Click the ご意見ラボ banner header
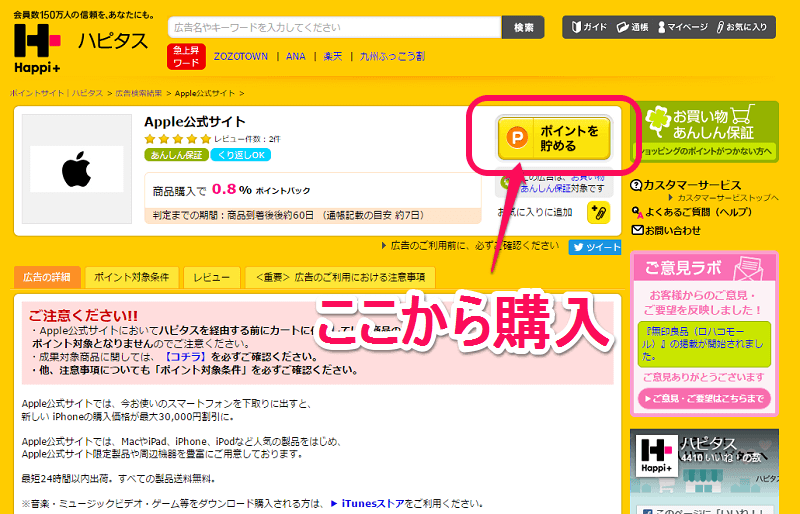This screenshot has height=514, width=800. coord(704,267)
